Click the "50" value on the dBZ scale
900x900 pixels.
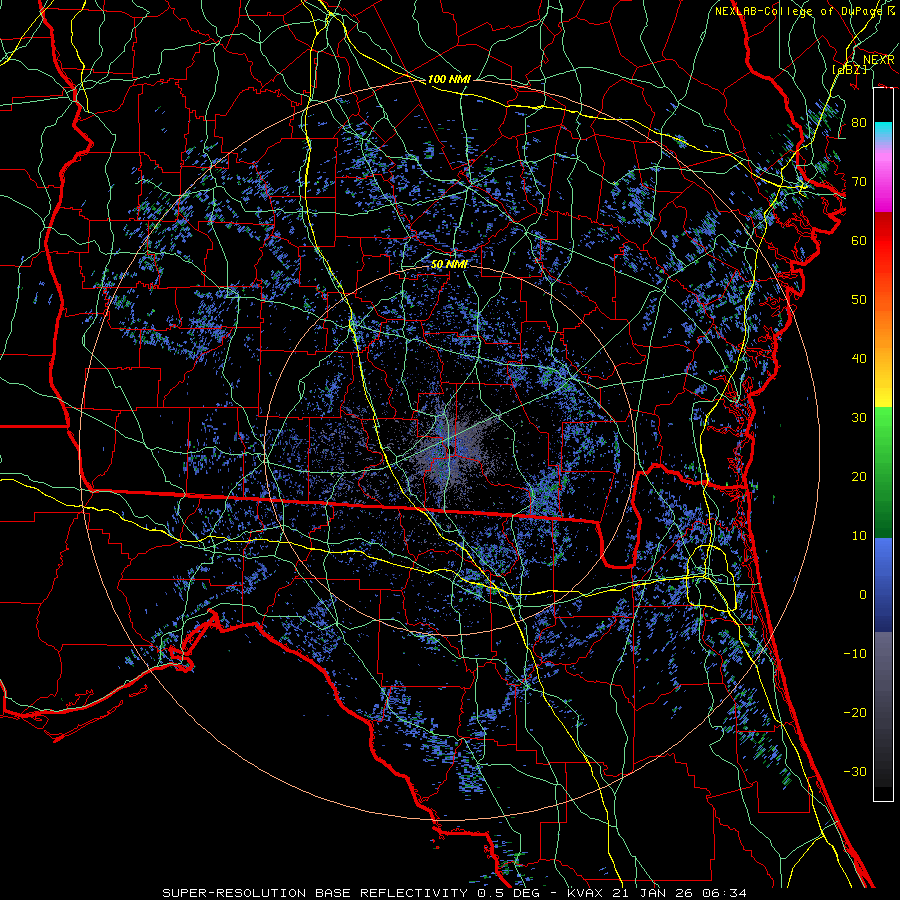[859, 300]
